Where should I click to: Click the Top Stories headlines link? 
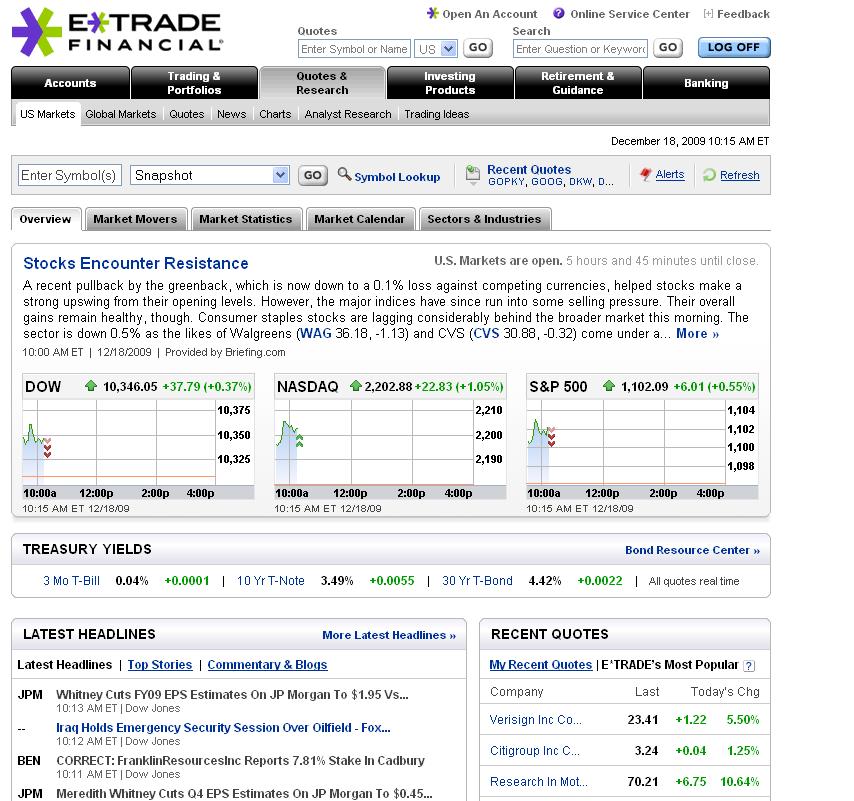160,665
